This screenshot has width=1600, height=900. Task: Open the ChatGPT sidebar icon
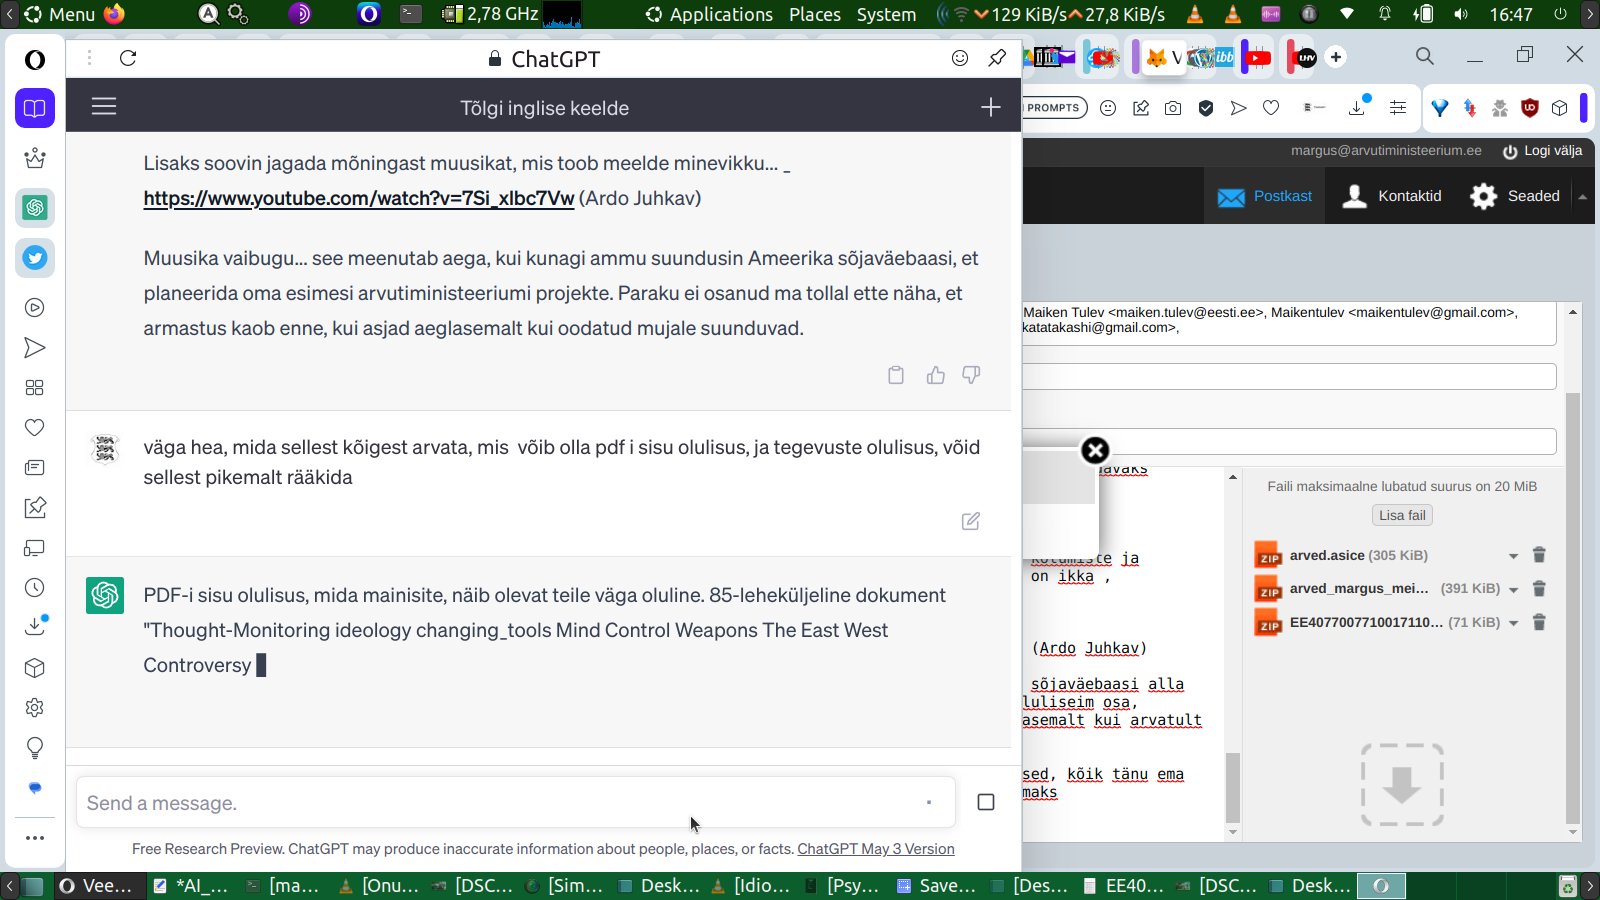pyautogui.click(x=35, y=208)
